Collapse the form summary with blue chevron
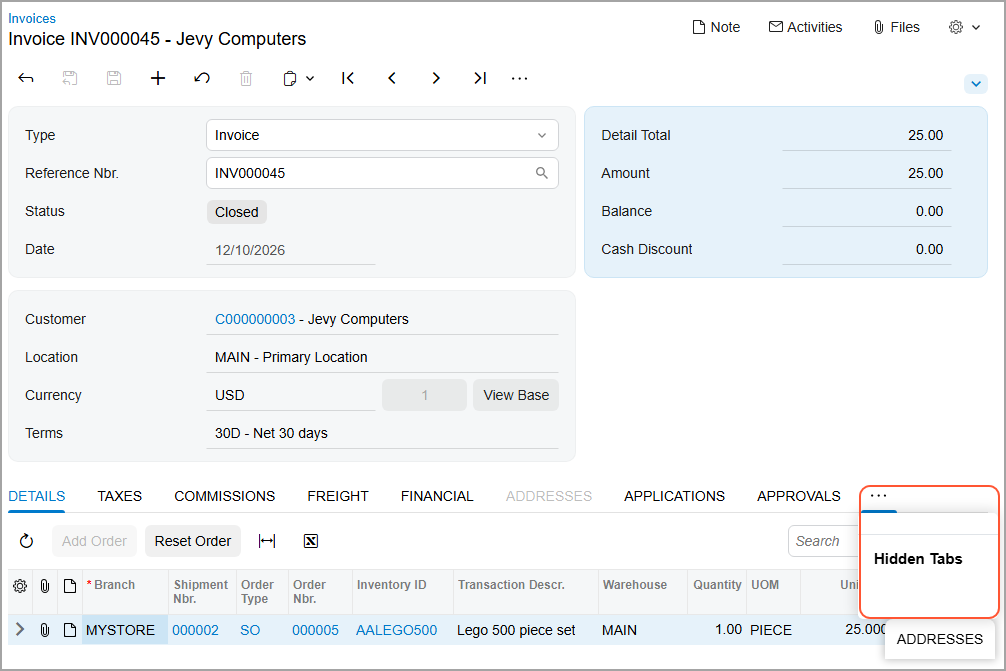Viewport: 1006px width, 671px height. point(976,83)
